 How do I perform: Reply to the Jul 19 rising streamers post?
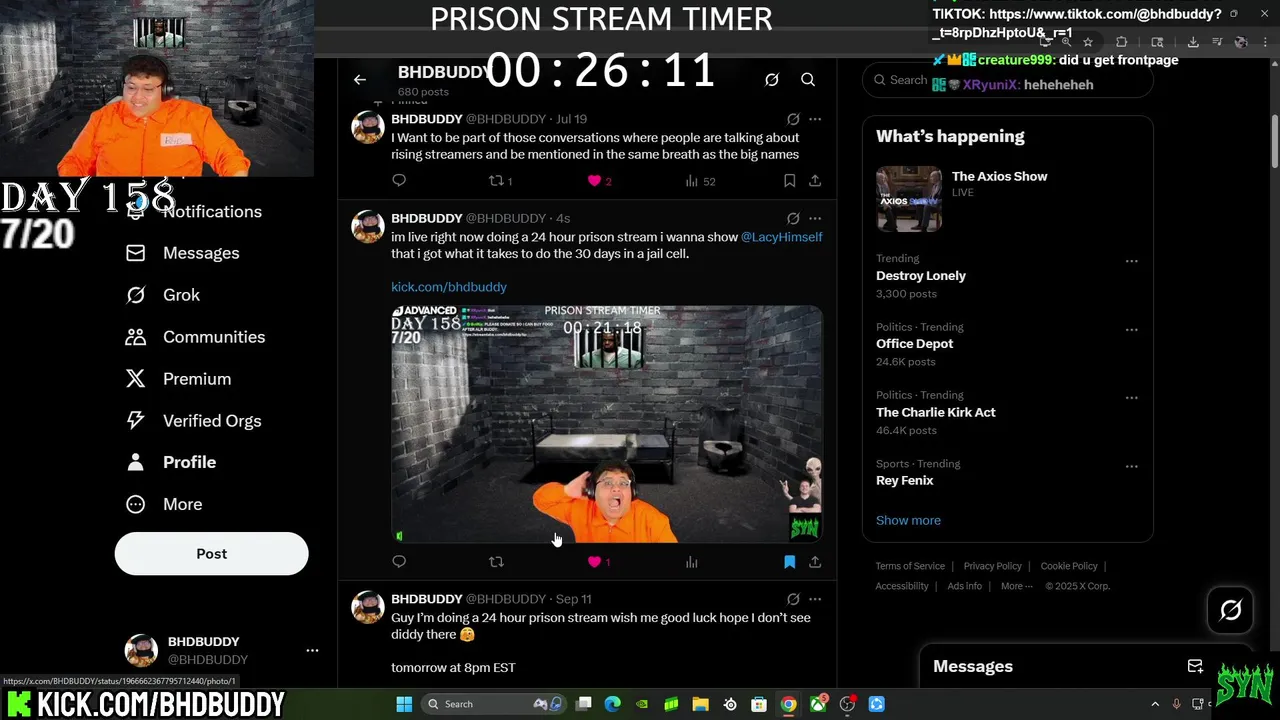click(x=399, y=181)
